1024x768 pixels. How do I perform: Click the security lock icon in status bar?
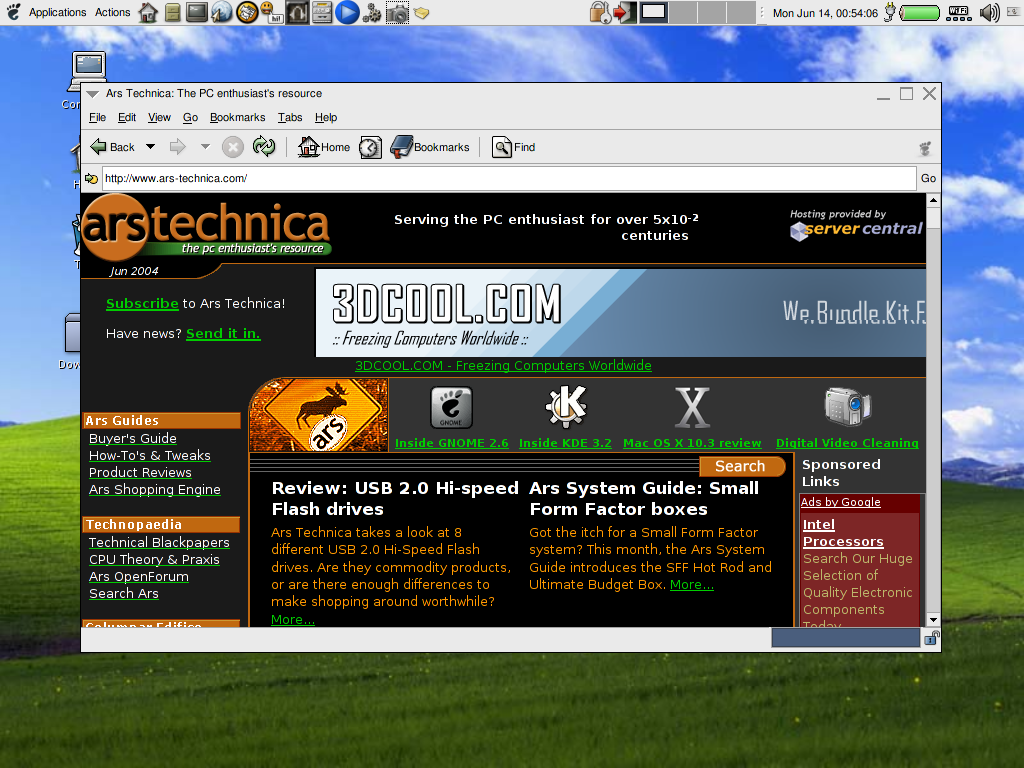(931, 639)
